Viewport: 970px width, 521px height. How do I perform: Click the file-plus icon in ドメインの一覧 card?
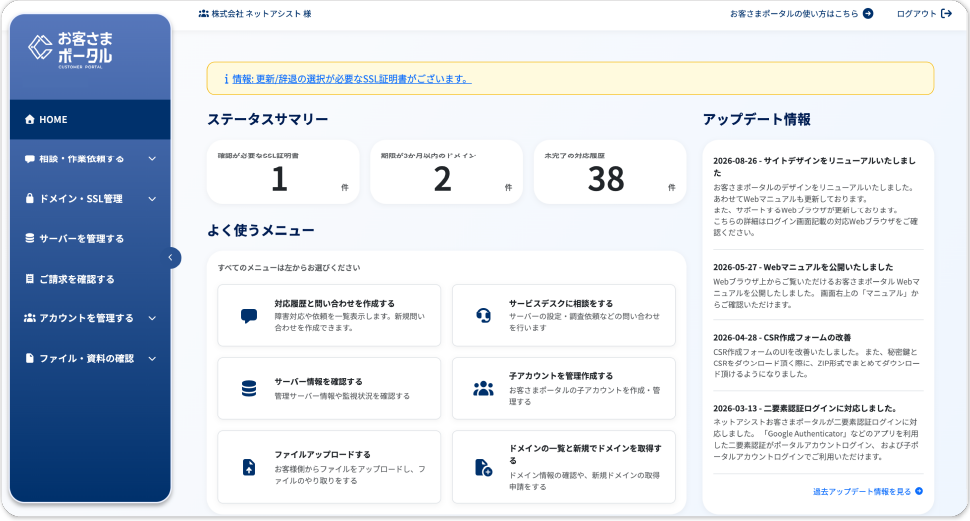[x=483, y=467]
